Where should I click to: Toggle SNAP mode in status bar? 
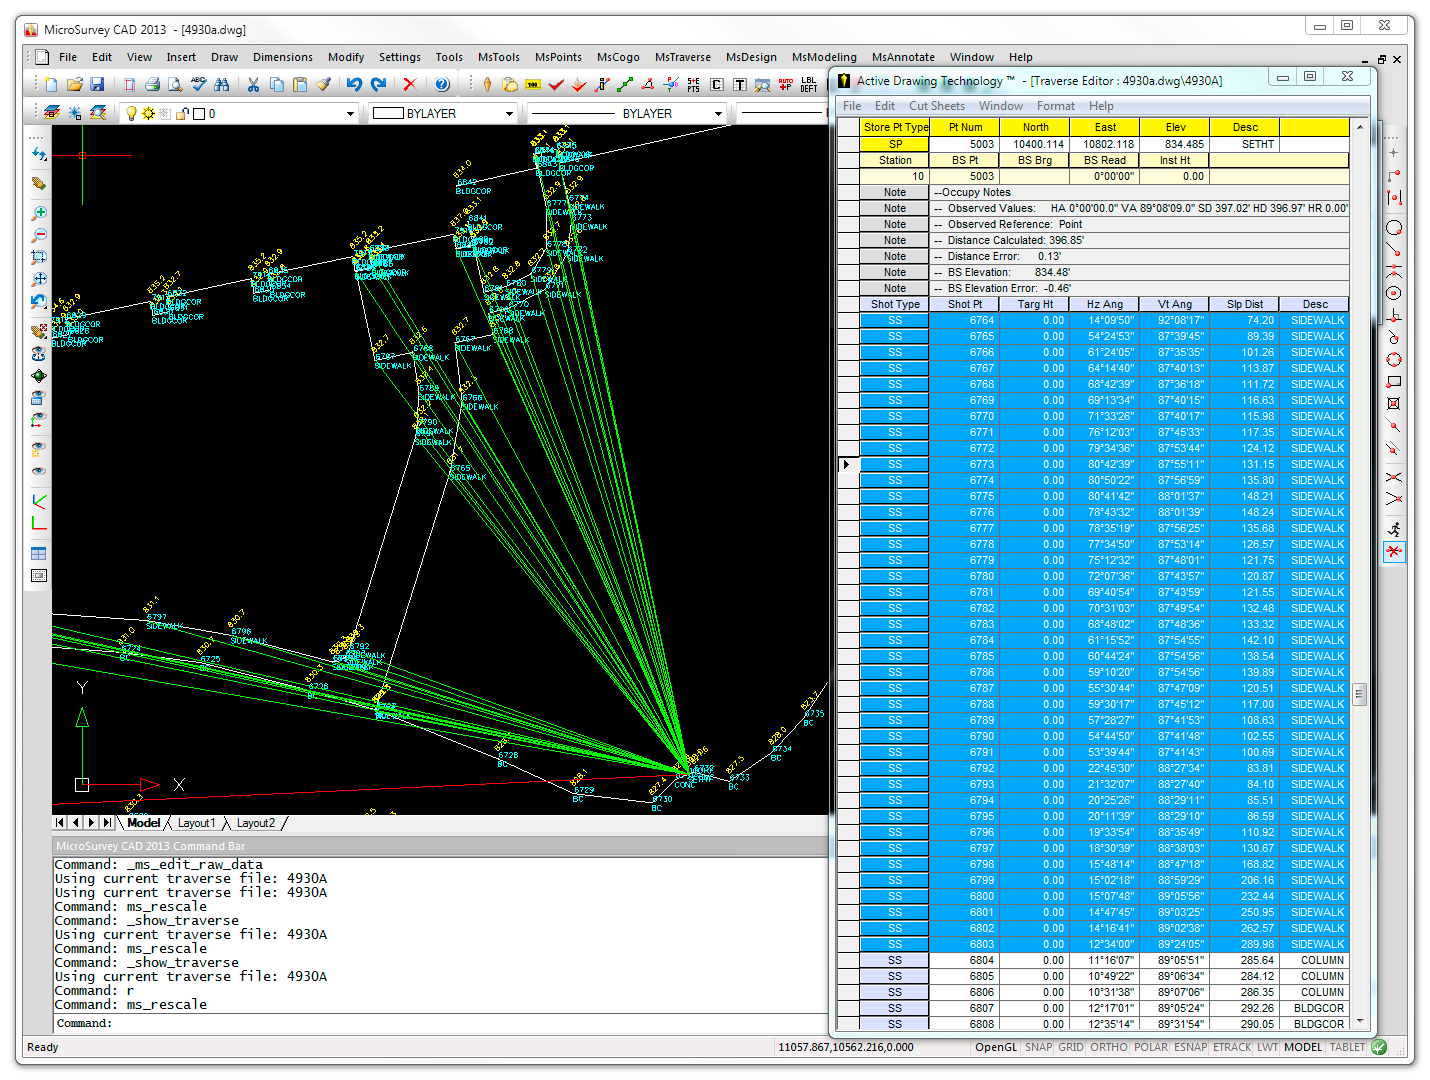tap(1038, 1047)
